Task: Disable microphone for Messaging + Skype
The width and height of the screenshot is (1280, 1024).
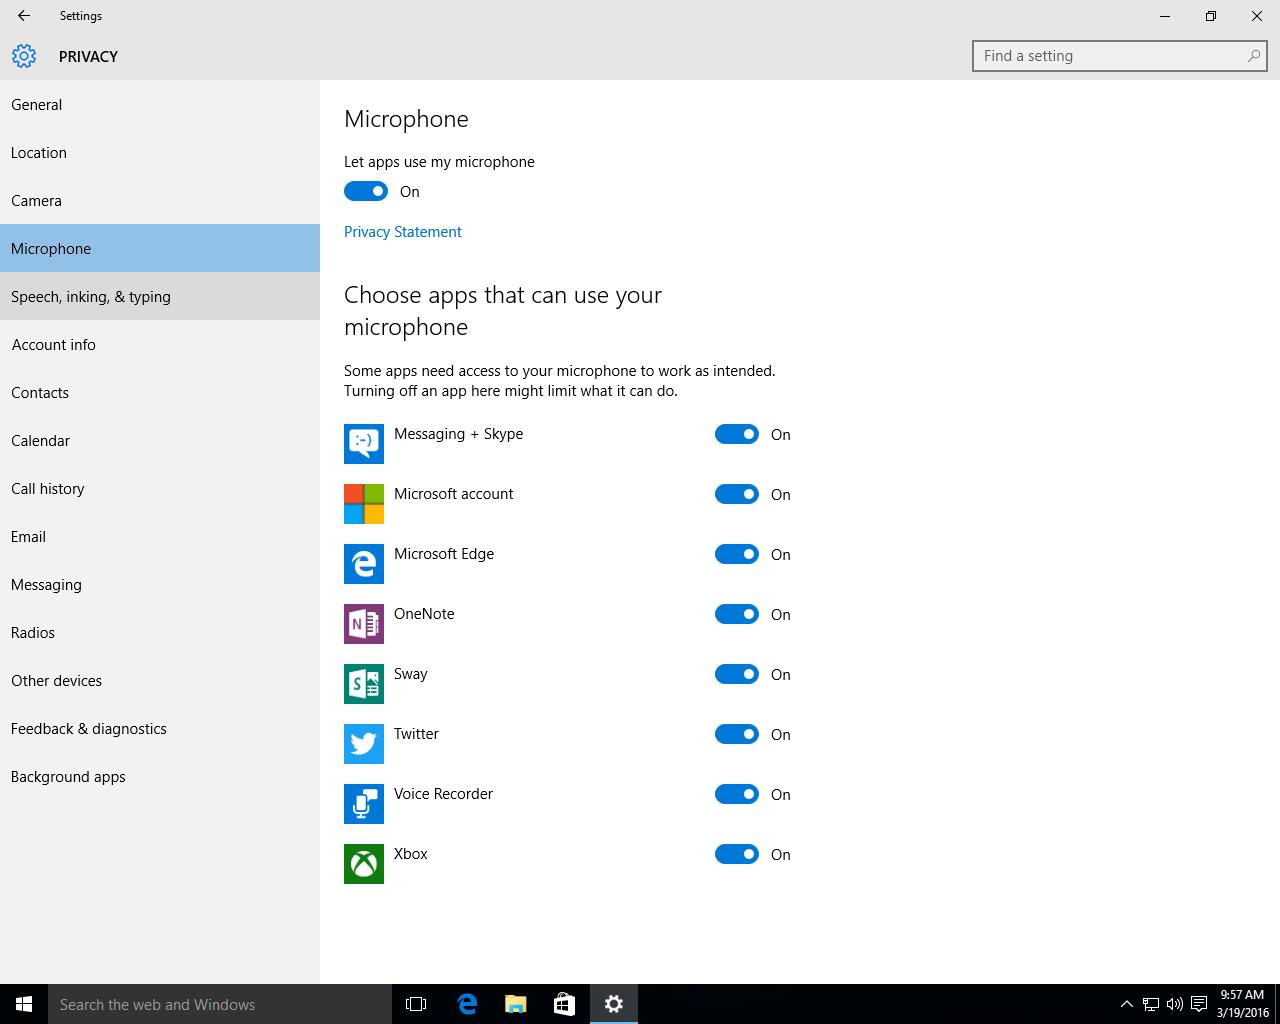Action: coord(737,434)
